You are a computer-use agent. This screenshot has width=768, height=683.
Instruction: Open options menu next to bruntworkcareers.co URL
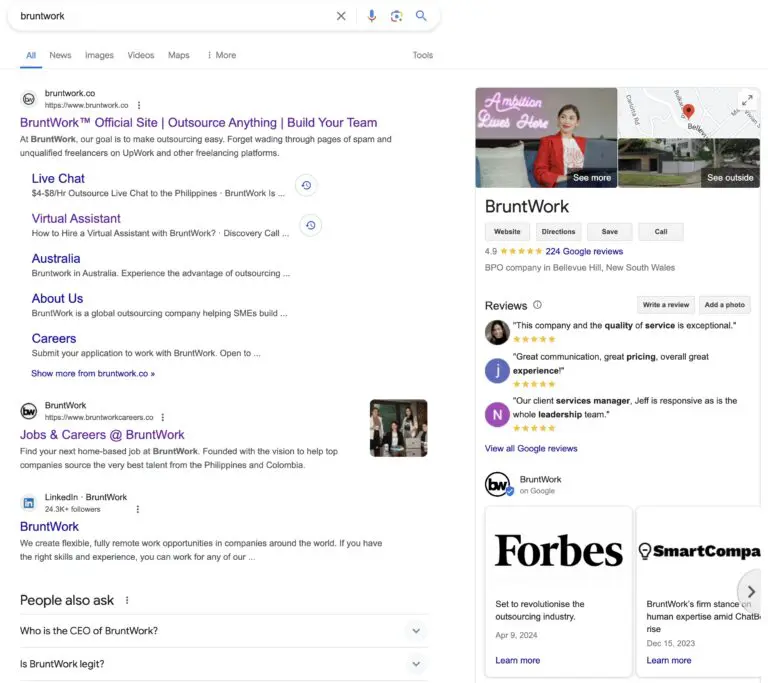click(163, 417)
